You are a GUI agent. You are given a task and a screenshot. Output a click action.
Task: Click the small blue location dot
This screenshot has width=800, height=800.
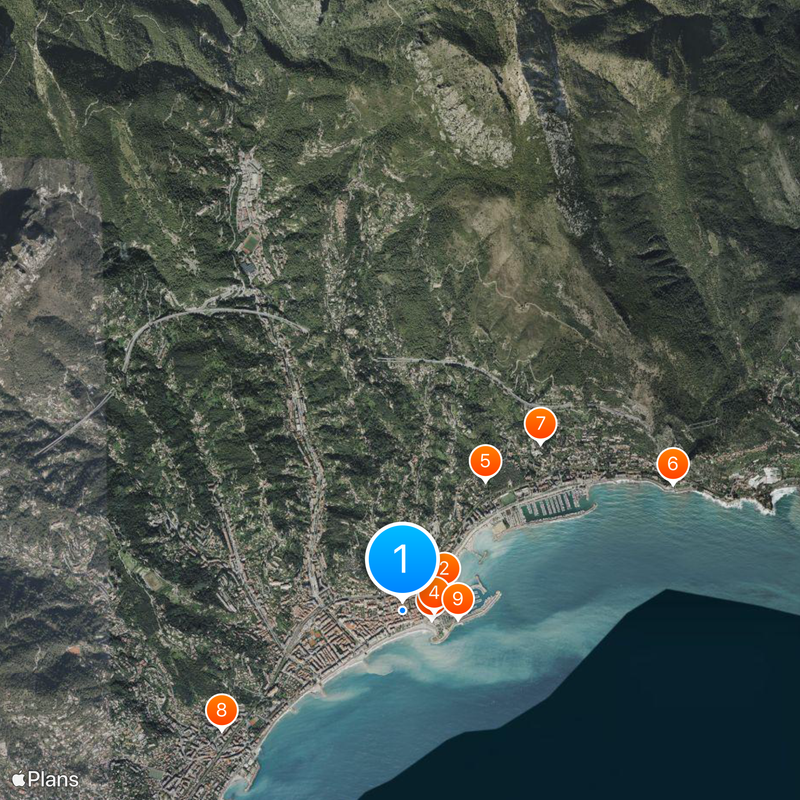(x=401, y=608)
